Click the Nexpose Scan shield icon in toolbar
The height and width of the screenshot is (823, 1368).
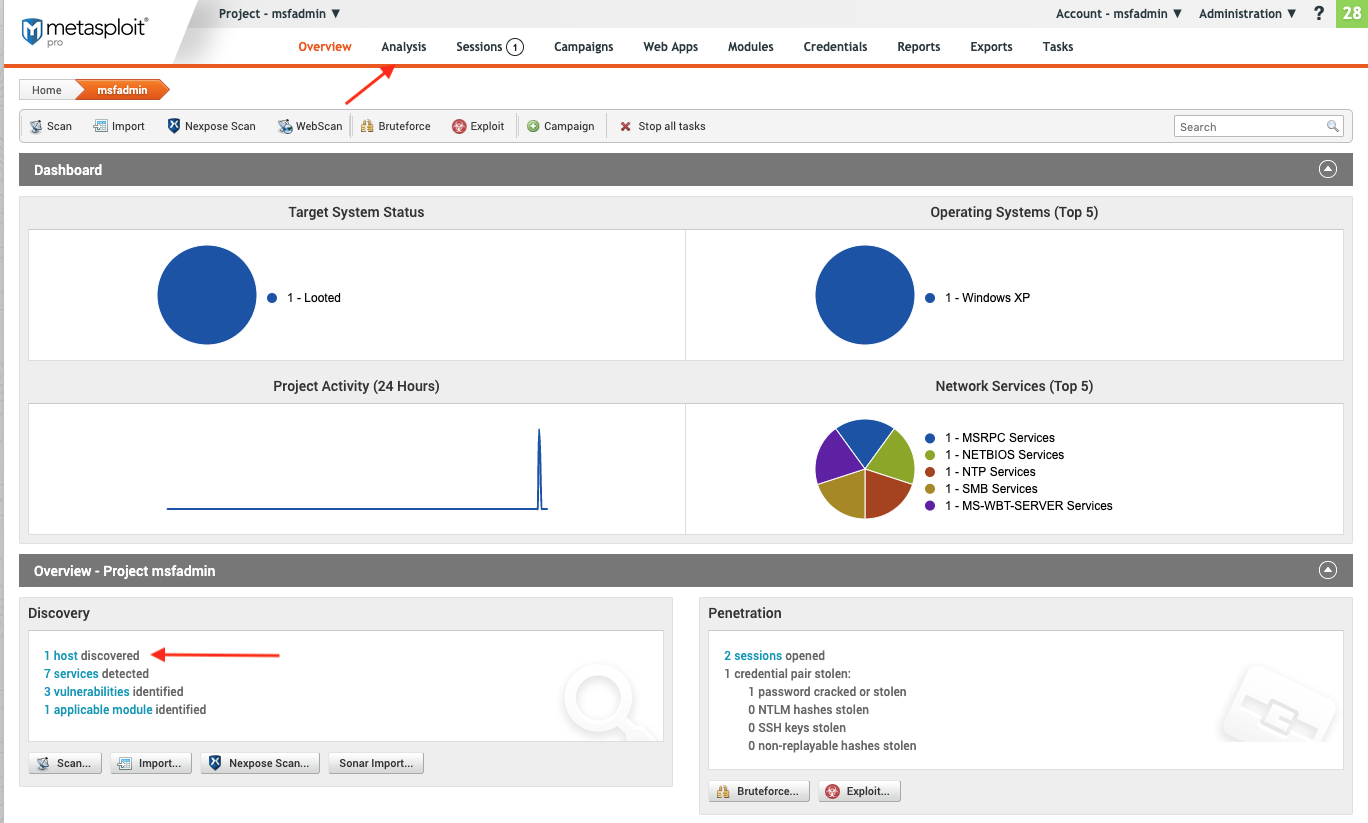(174, 126)
